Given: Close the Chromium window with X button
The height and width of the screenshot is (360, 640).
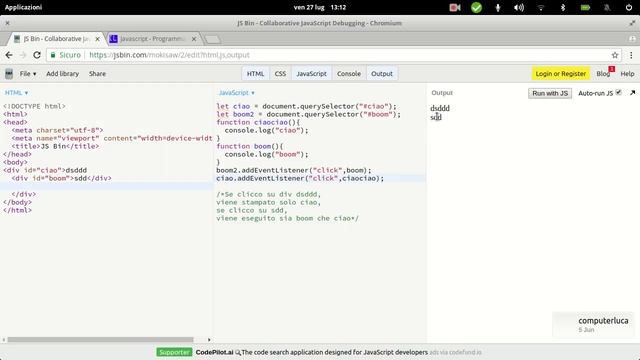Looking at the screenshot, I should (x=7, y=23).
